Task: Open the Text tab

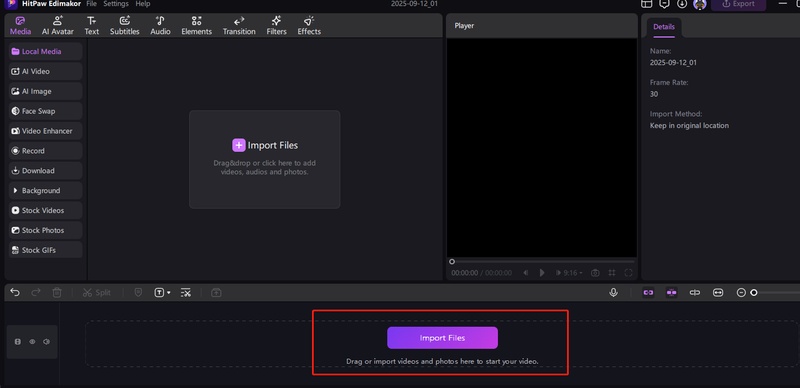Action: click(92, 26)
